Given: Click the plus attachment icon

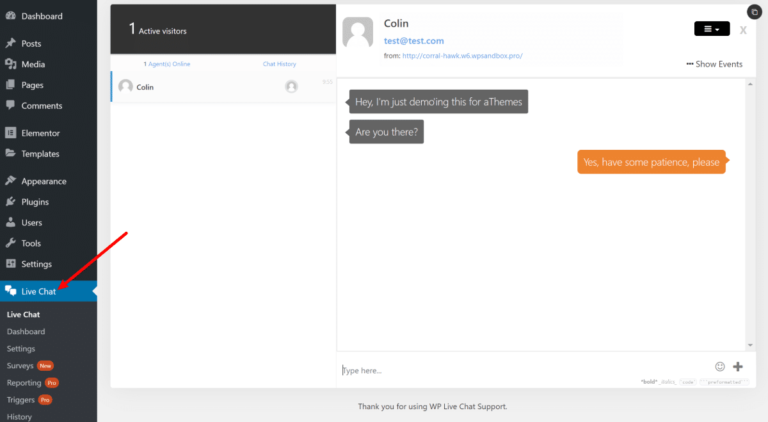Looking at the screenshot, I should pos(738,367).
